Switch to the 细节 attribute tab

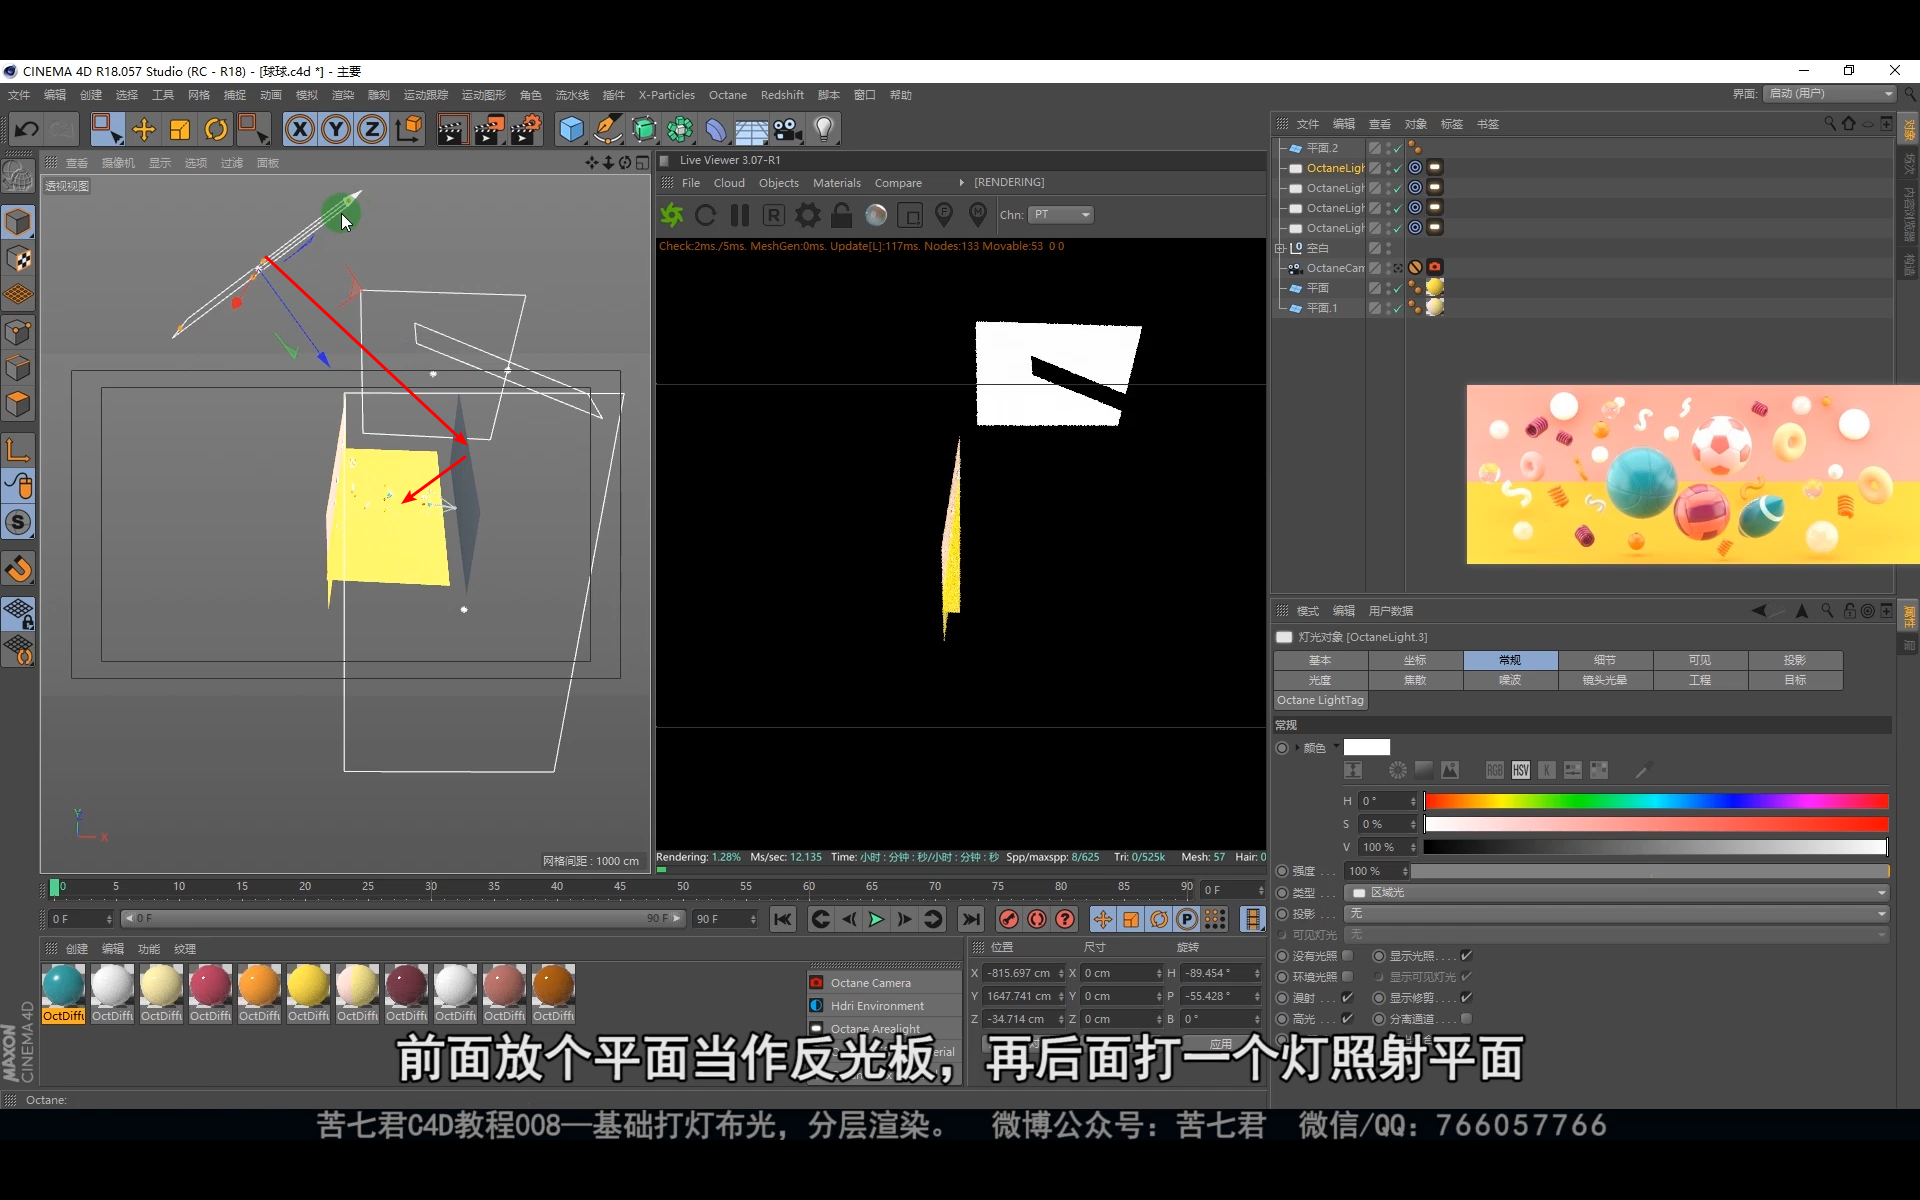(1604, 660)
